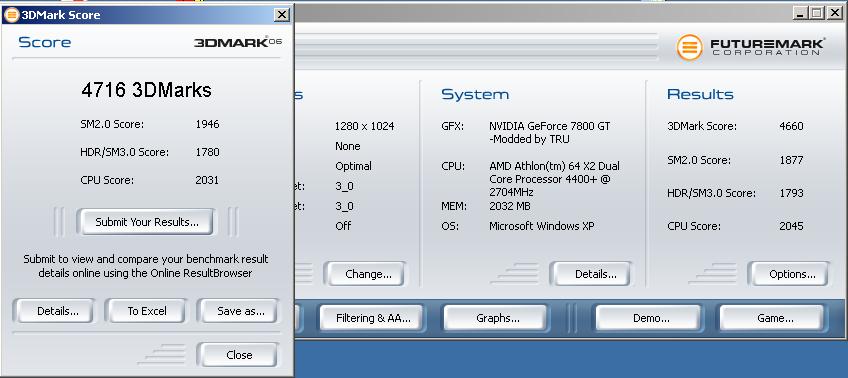Minimize the main 3DMark window
This screenshot has height=378, width=848.
coord(801,13)
